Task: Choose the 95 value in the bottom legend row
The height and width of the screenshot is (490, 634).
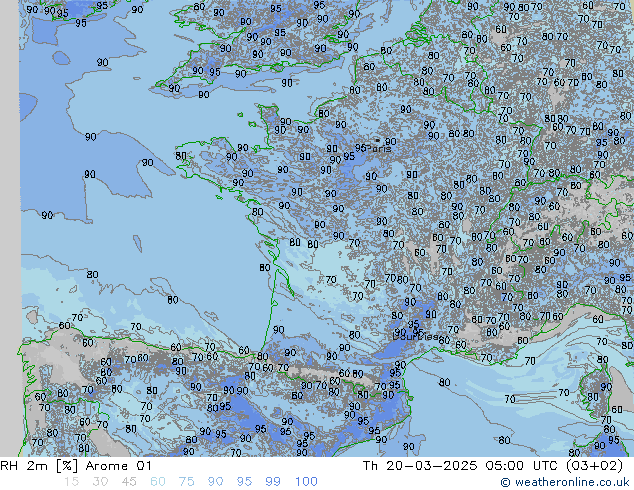Action: pyautogui.click(x=245, y=481)
